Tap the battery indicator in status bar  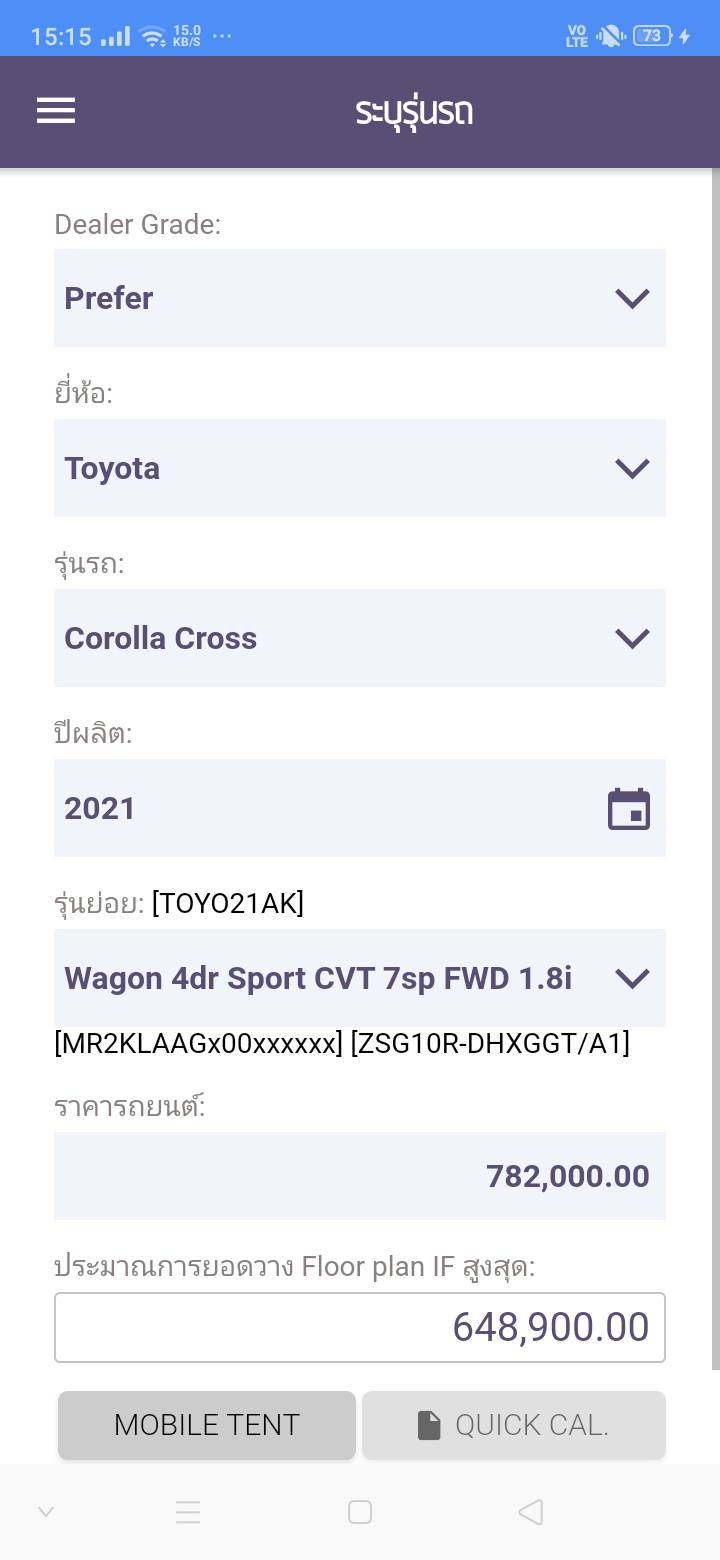(652, 36)
